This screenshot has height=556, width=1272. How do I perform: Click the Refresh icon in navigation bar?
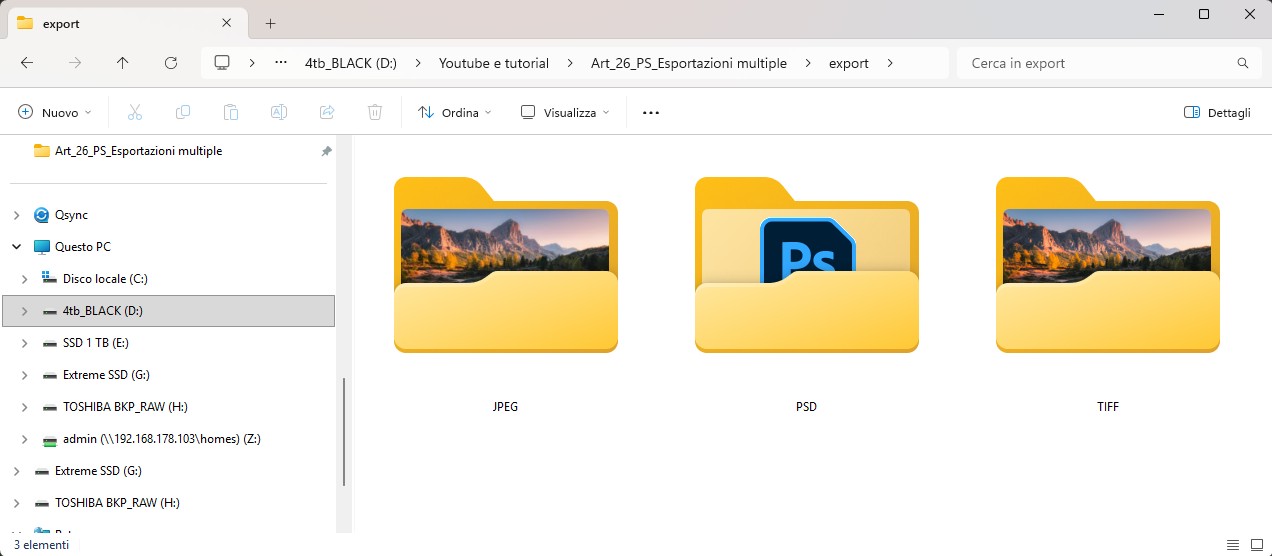point(171,63)
